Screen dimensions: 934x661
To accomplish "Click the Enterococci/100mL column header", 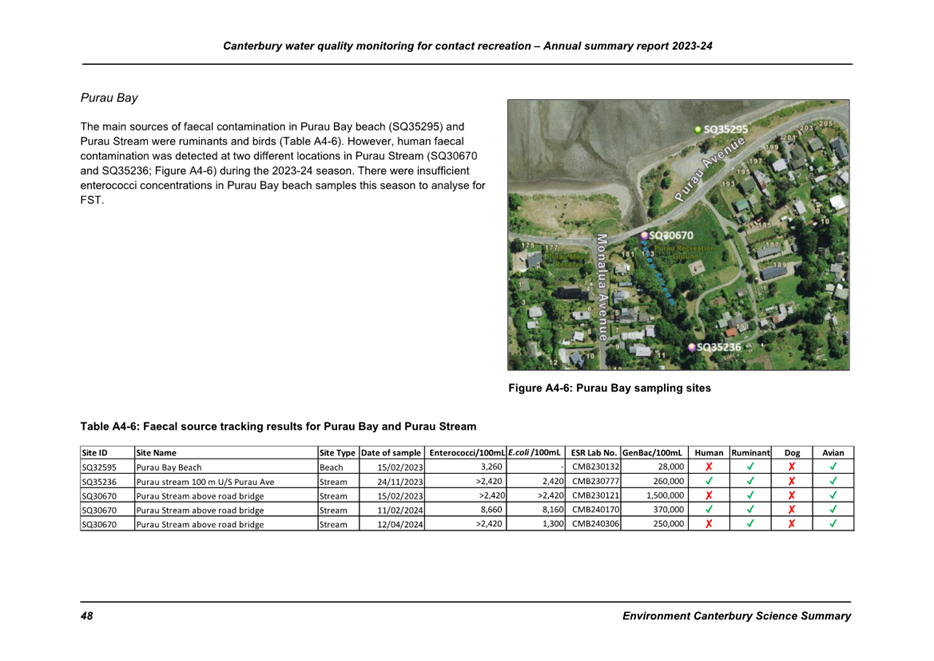I will tap(467, 453).
